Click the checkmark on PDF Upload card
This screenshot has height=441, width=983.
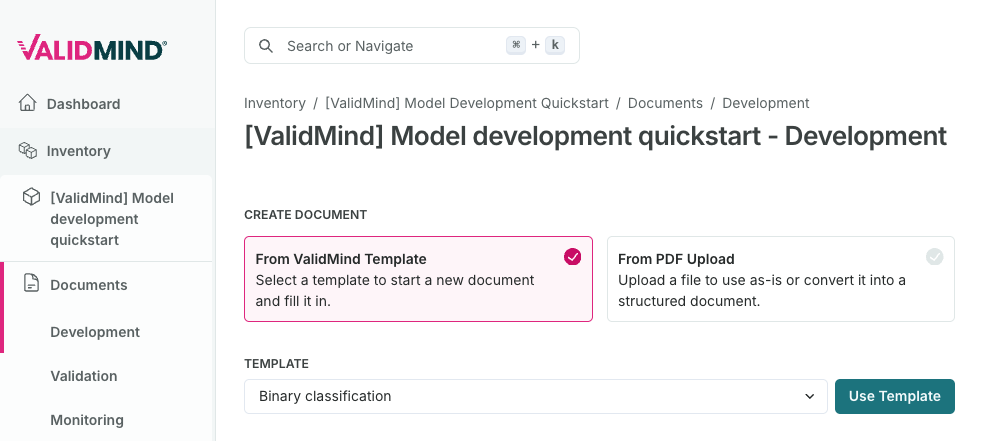[x=935, y=257]
